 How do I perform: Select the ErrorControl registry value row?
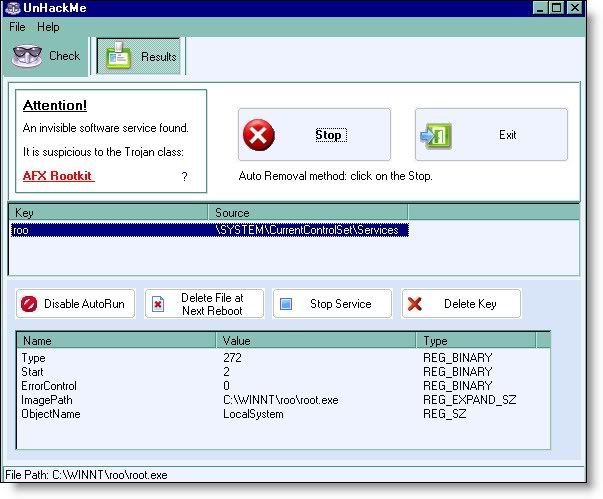coord(283,386)
